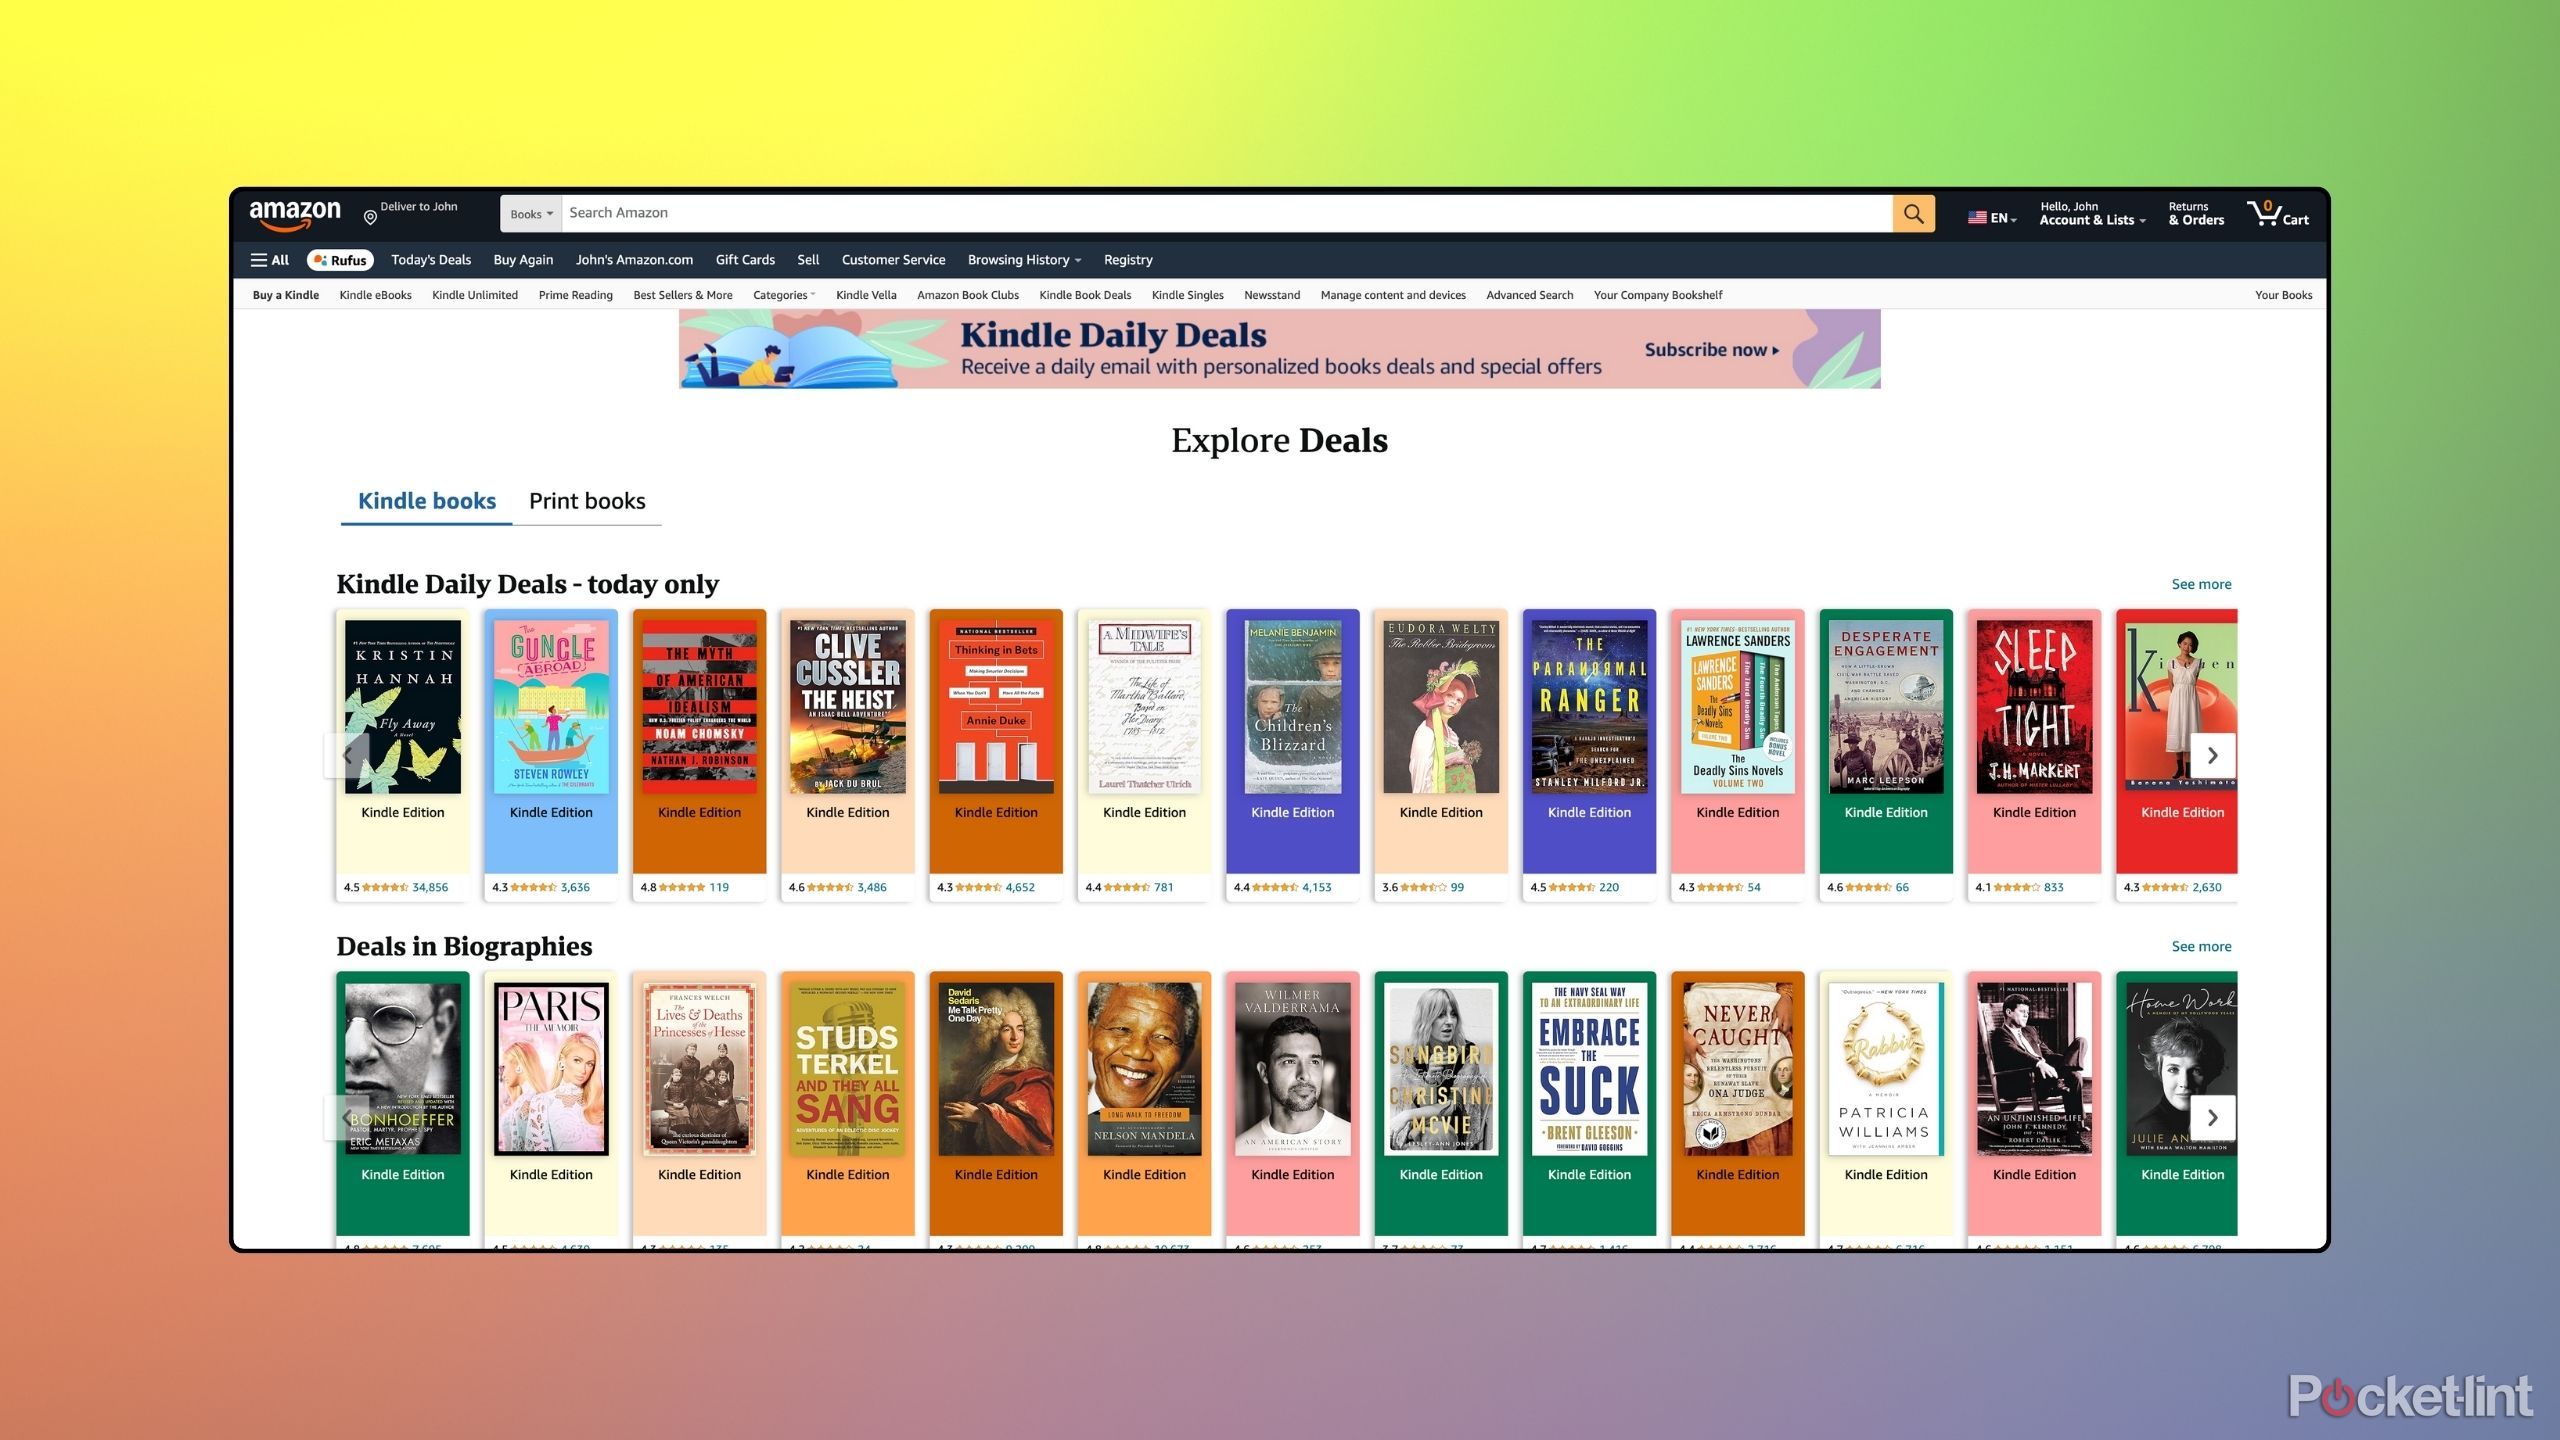Open A Midwife's Tale book cover

click(1144, 707)
